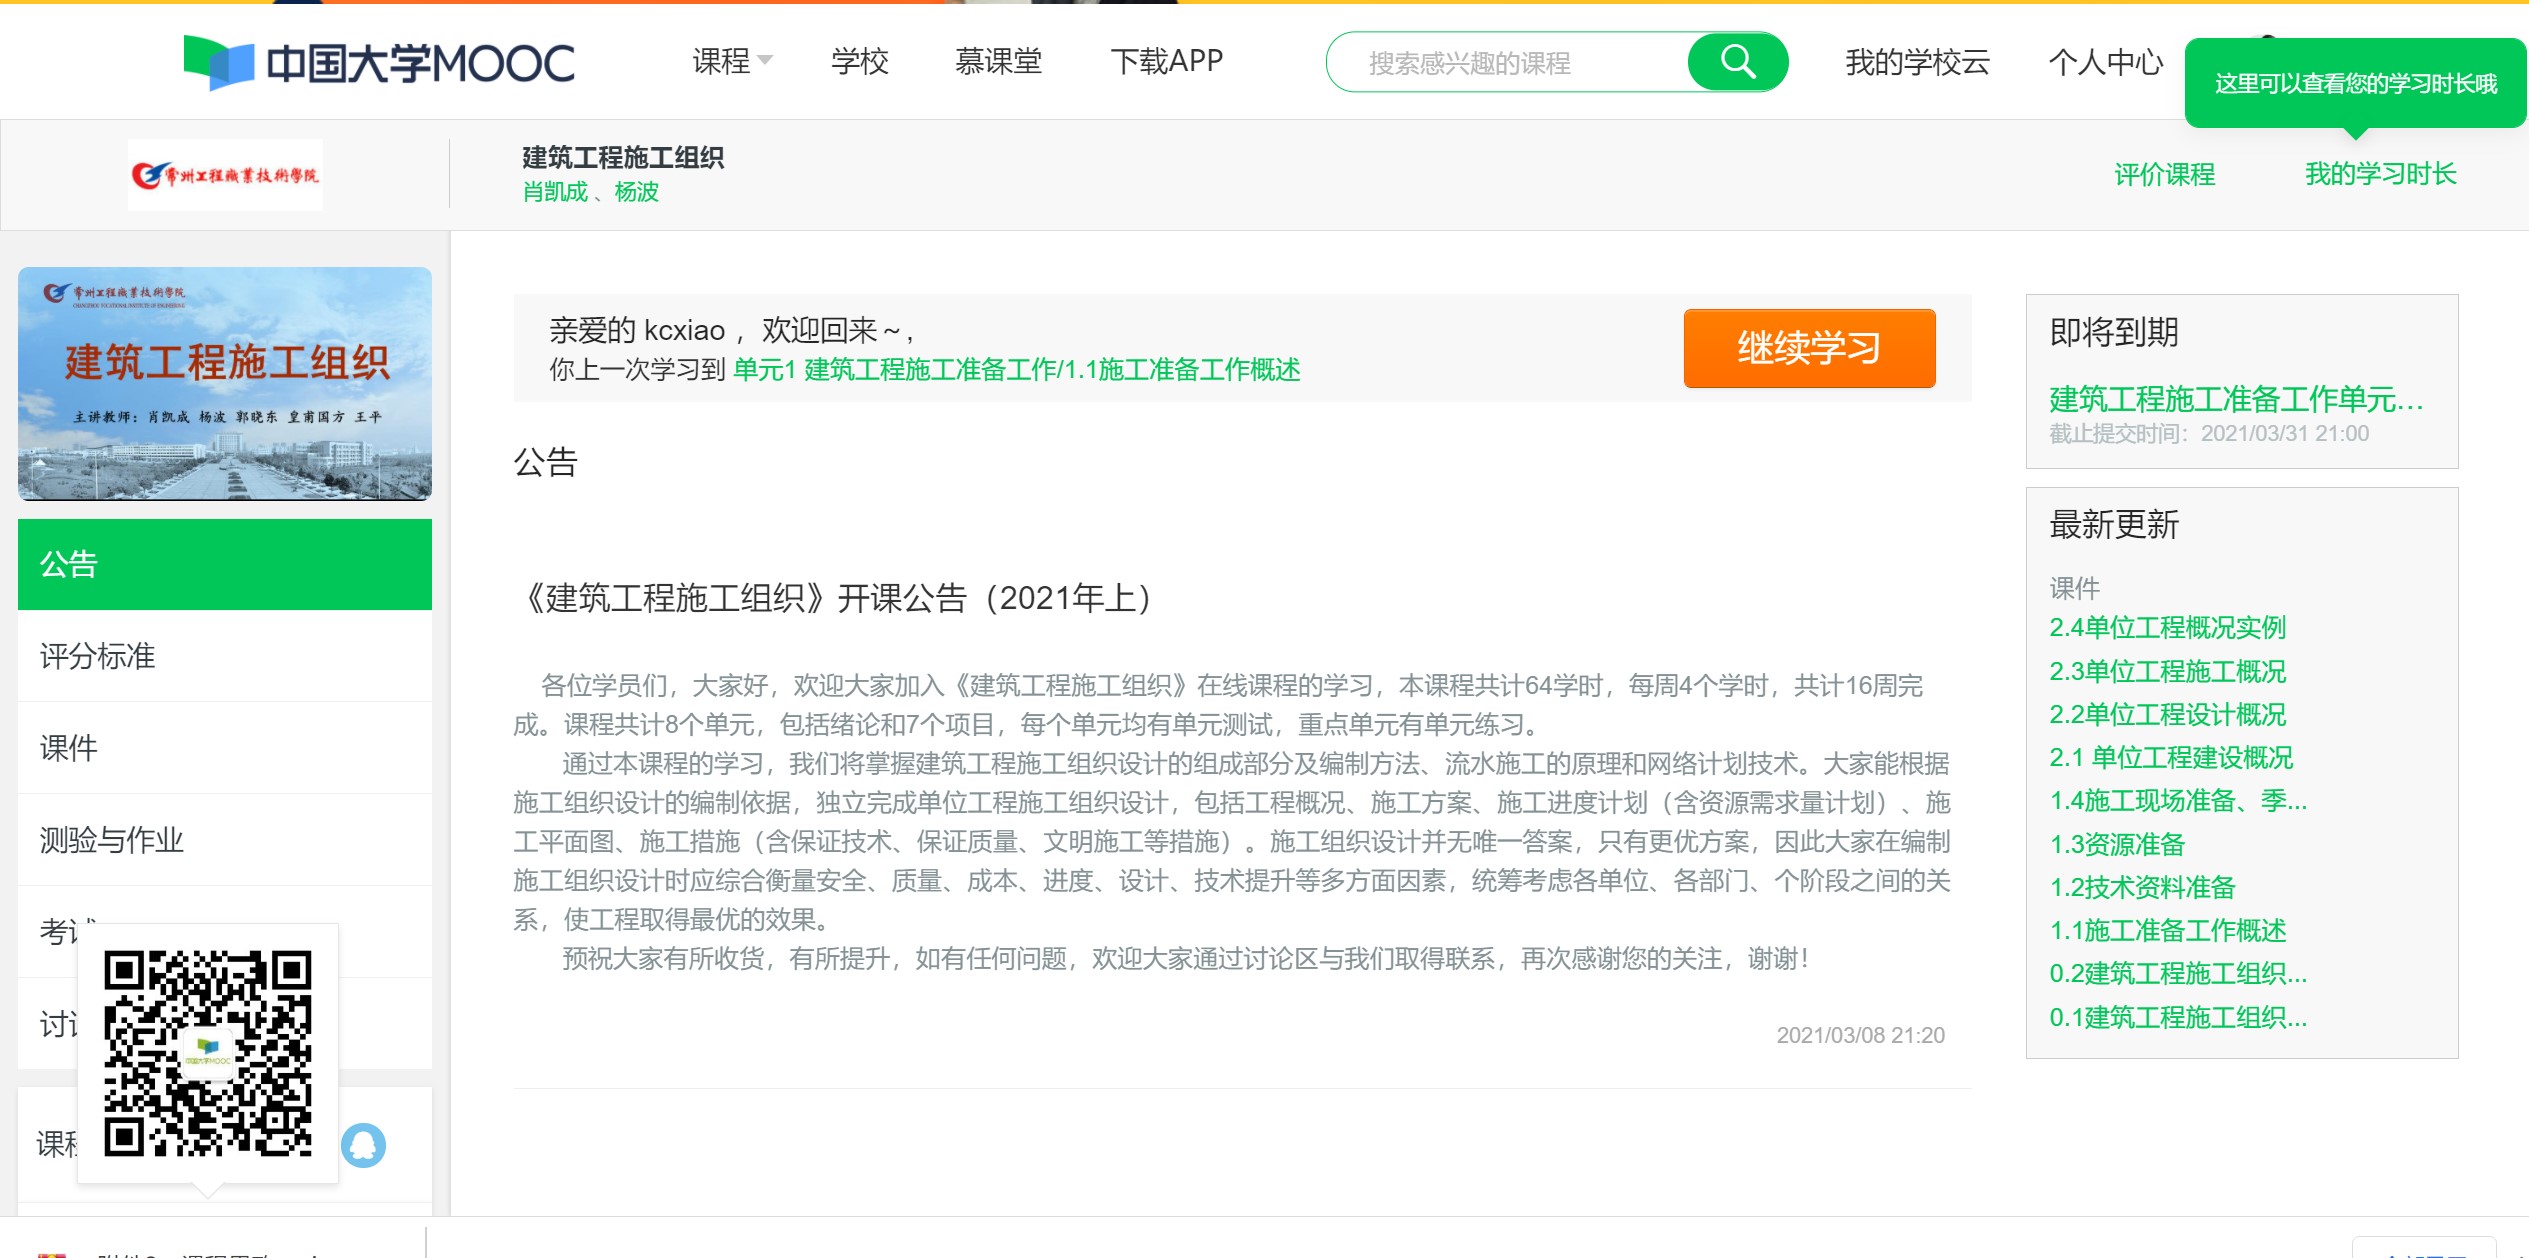2529x1258 pixels.
Task: Open 测验与作业 sidebar section
Action: coord(112,840)
